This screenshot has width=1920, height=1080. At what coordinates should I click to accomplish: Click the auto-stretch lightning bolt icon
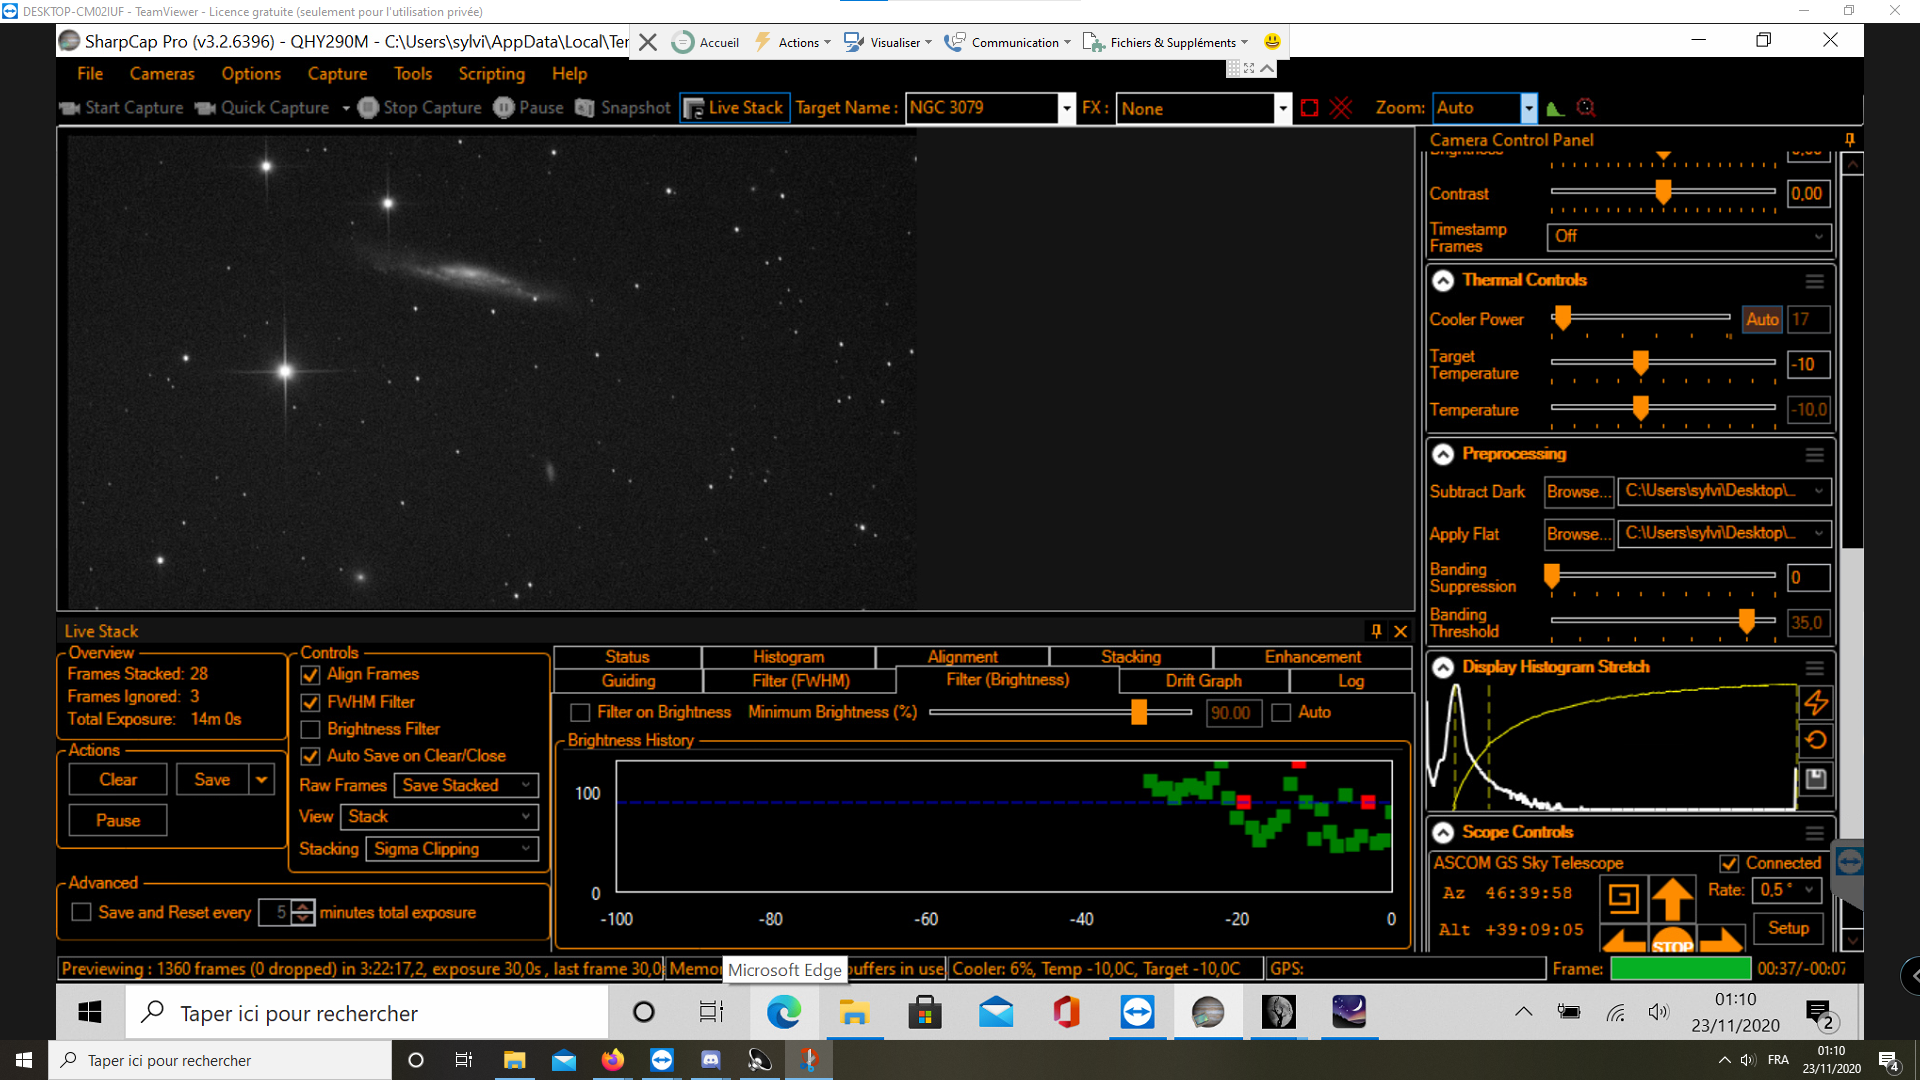(1815, 703)
